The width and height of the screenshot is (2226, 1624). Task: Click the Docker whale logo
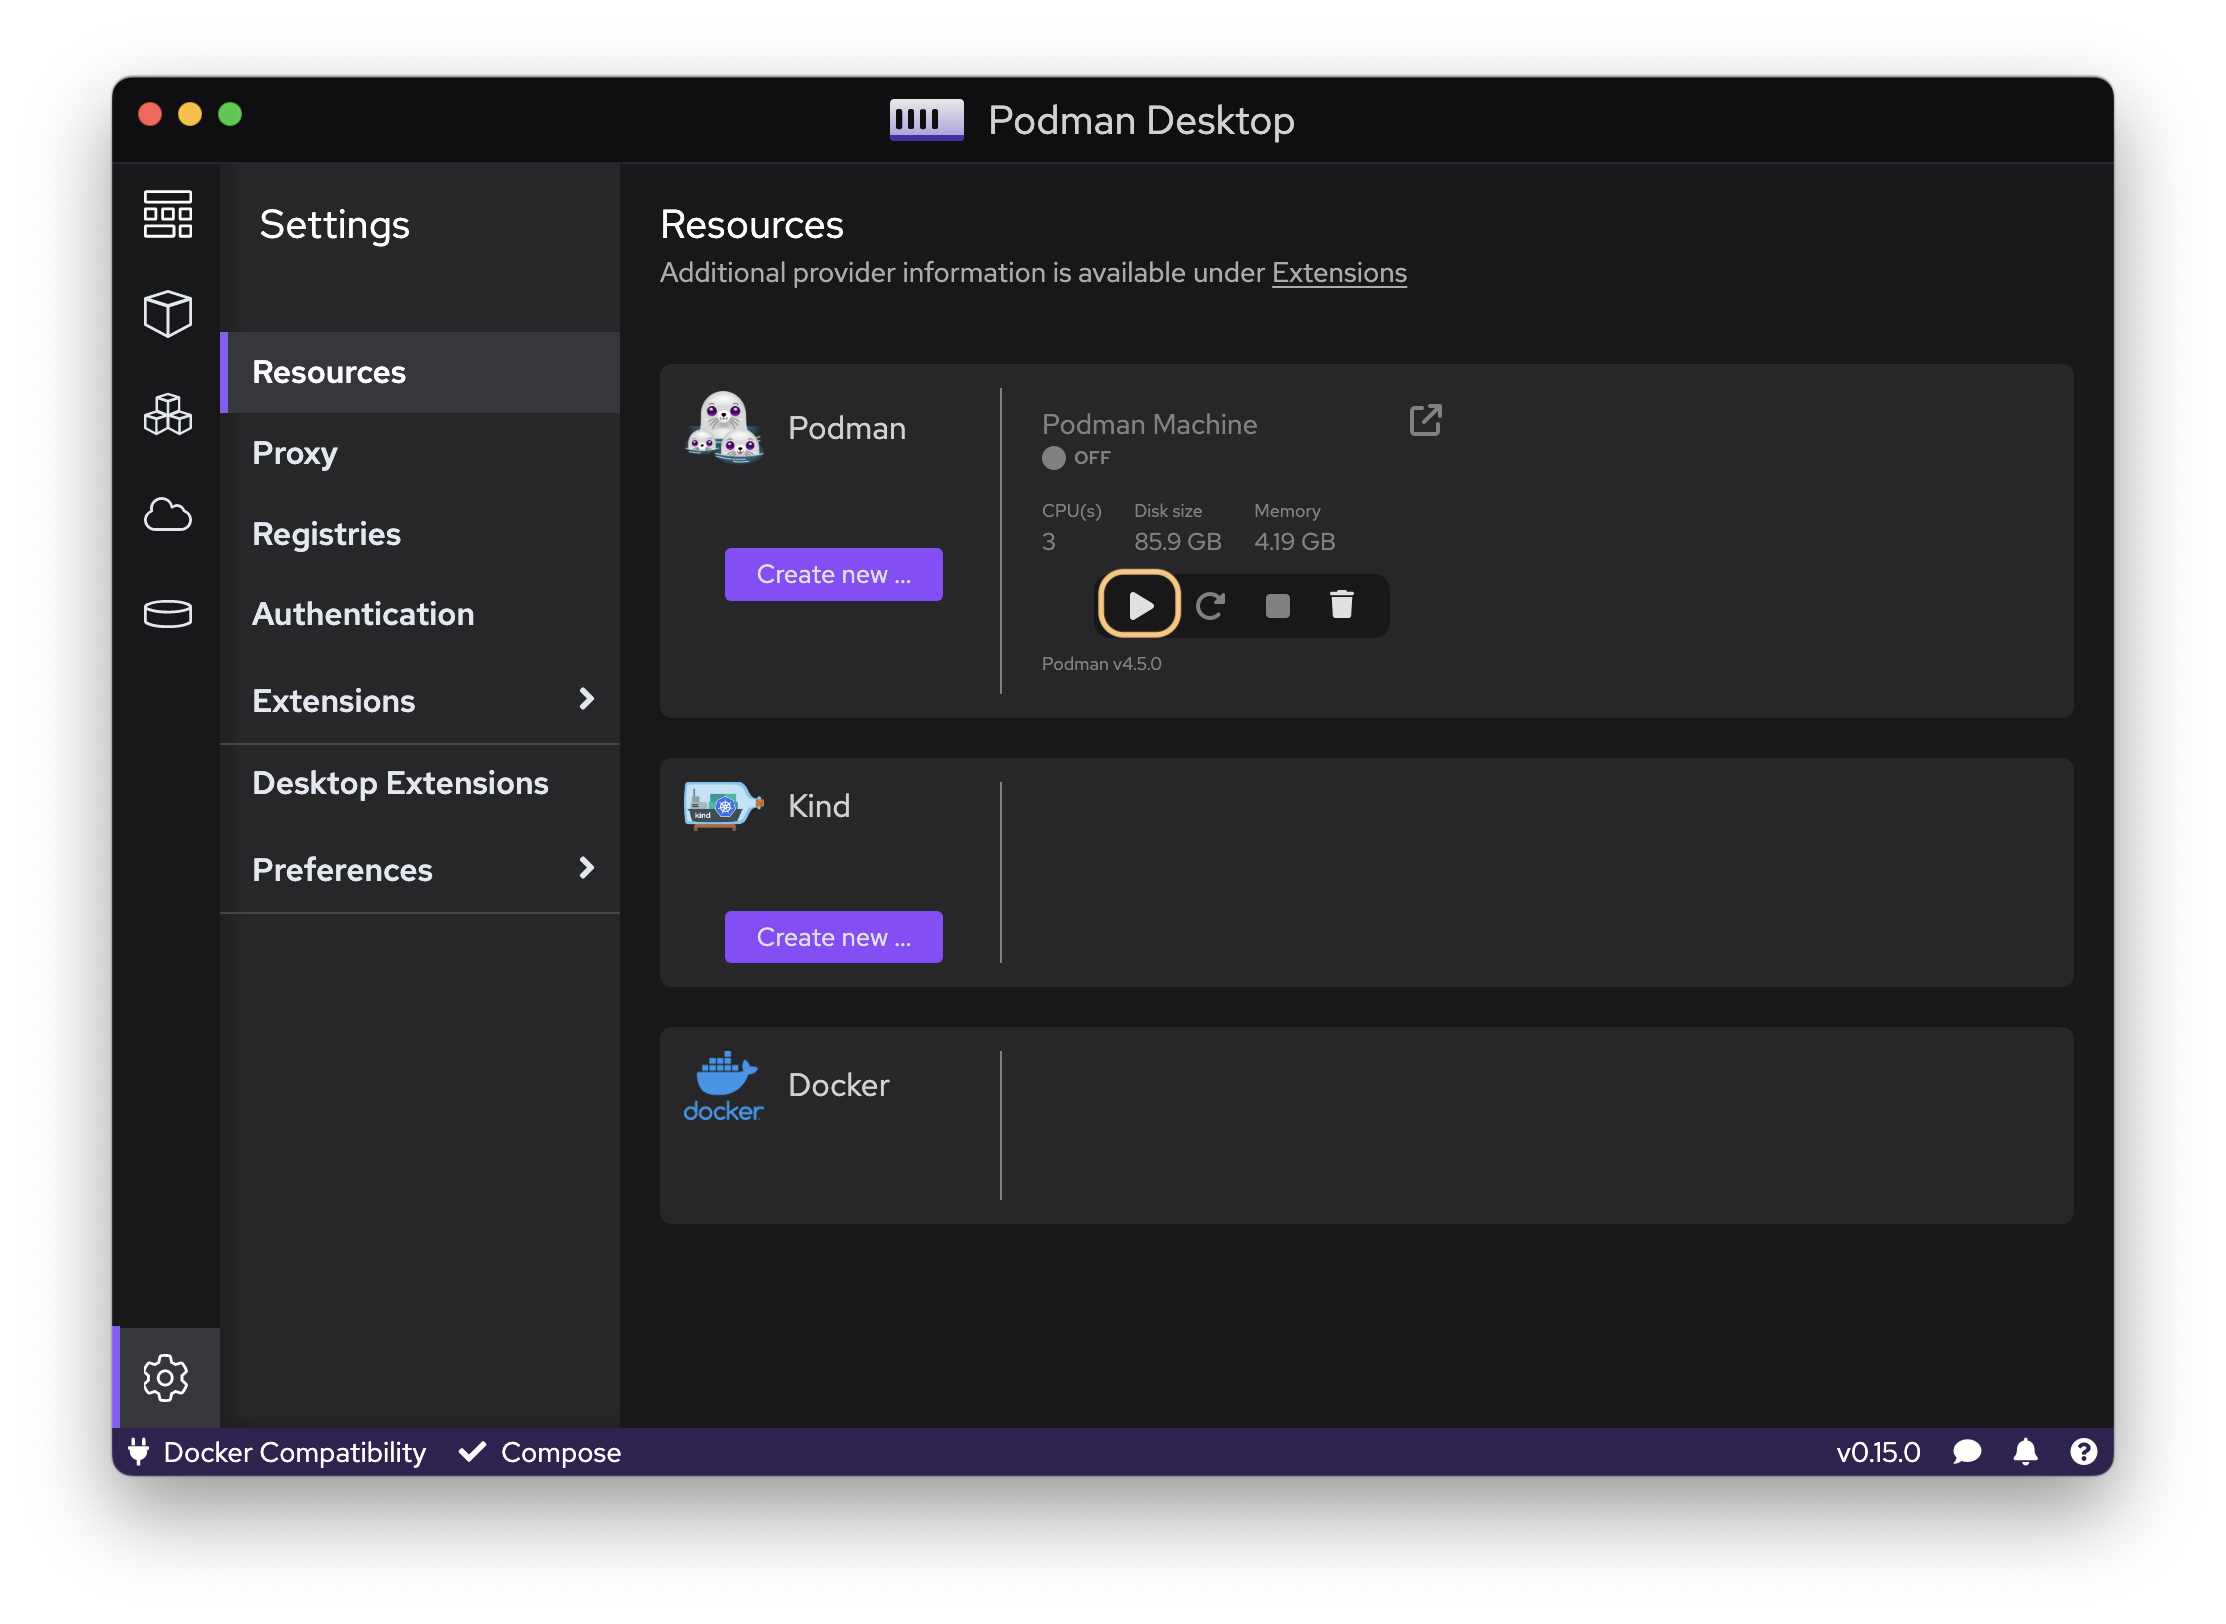pos(723,1086)
